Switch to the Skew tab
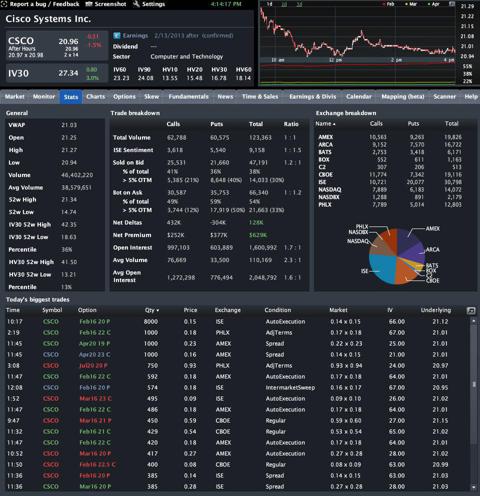 pyautogui.click(x=152, y=97)
